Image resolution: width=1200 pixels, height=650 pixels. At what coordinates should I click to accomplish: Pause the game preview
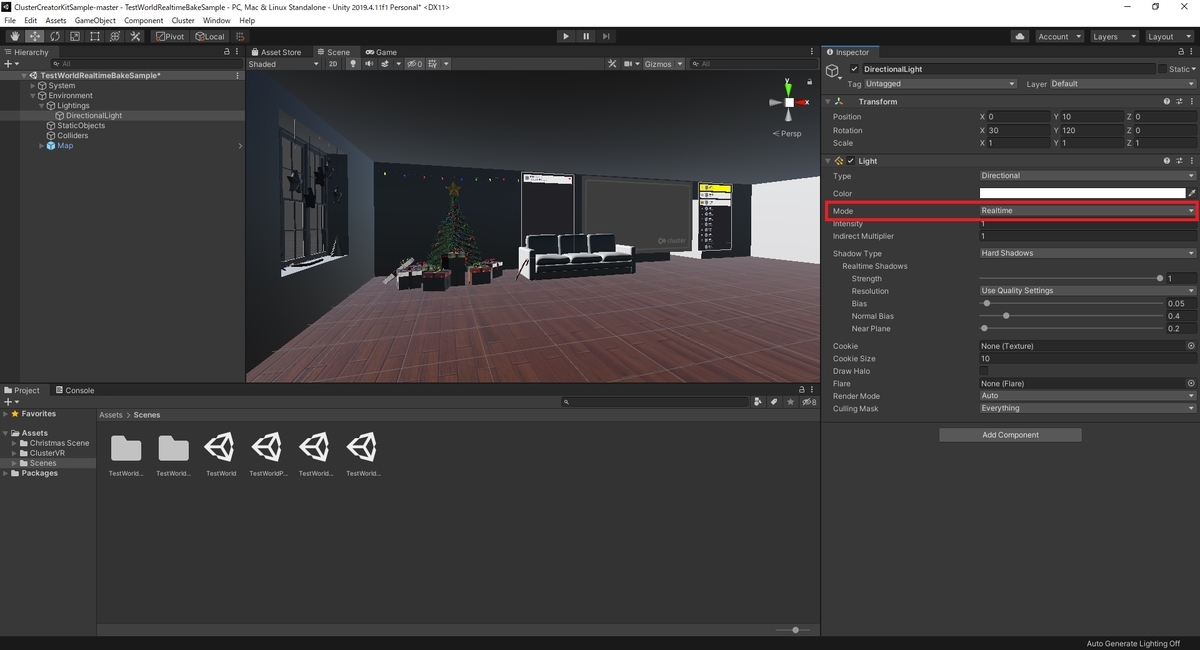(x=586, y=36)
